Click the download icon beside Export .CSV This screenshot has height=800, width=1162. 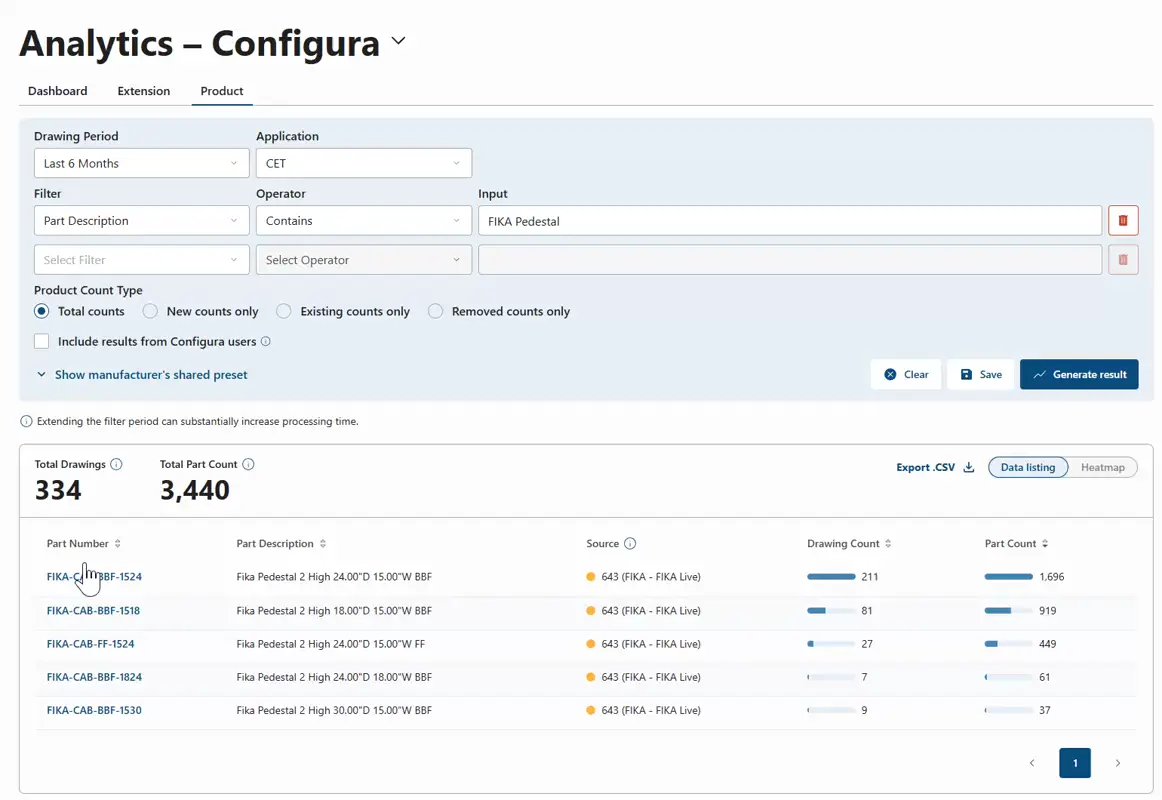(969, 467)
